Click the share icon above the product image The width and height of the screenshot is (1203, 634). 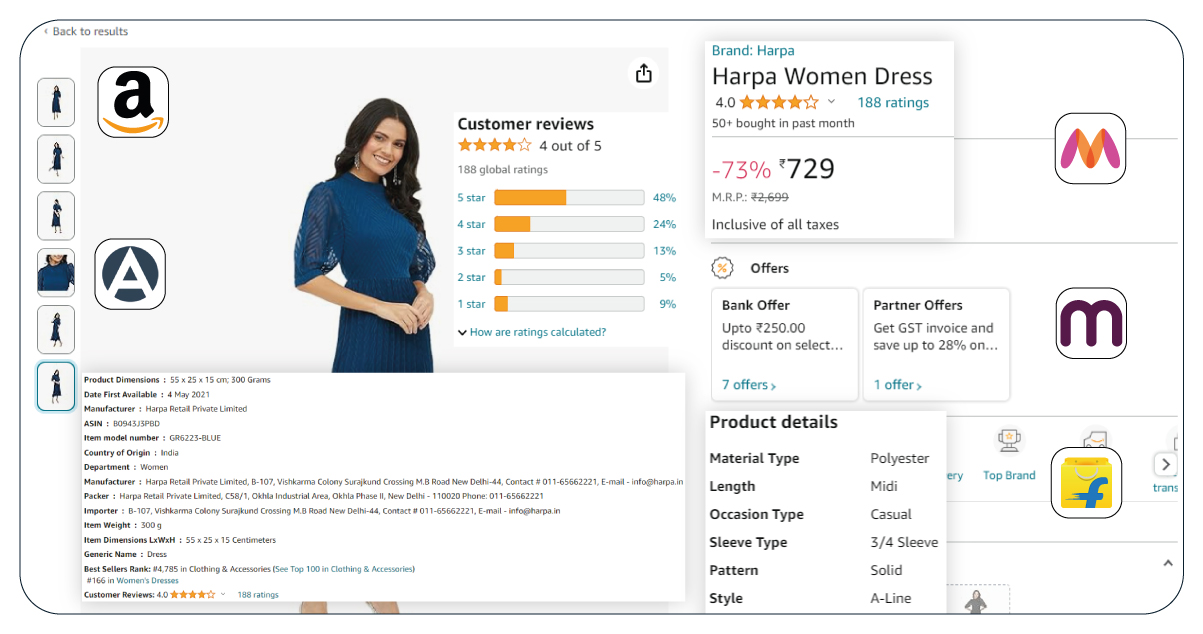click(x=643, y=73)
